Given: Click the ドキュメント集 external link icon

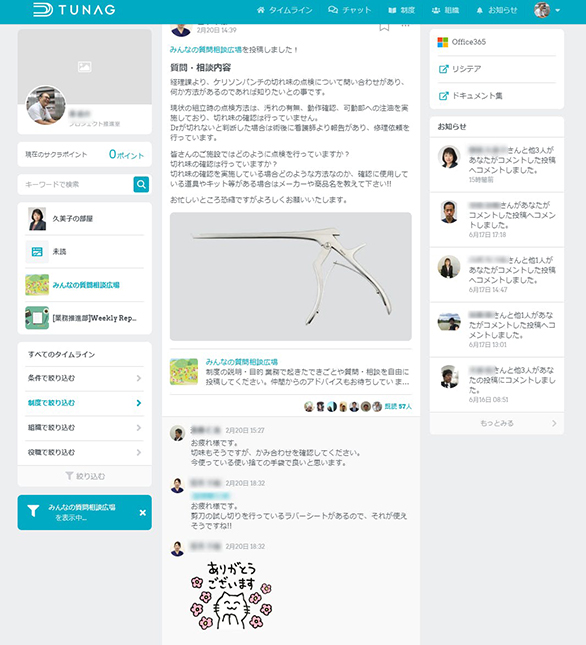Looking at the screenshot, I should [x=443, y=96].
